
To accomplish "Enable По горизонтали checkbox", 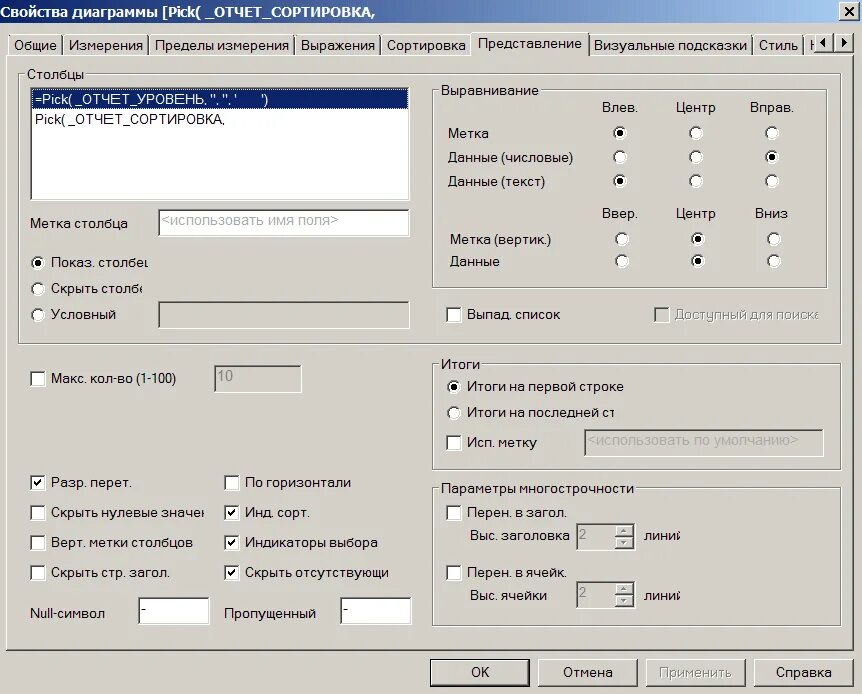I will pyautogui.click(x=231, y=483).
